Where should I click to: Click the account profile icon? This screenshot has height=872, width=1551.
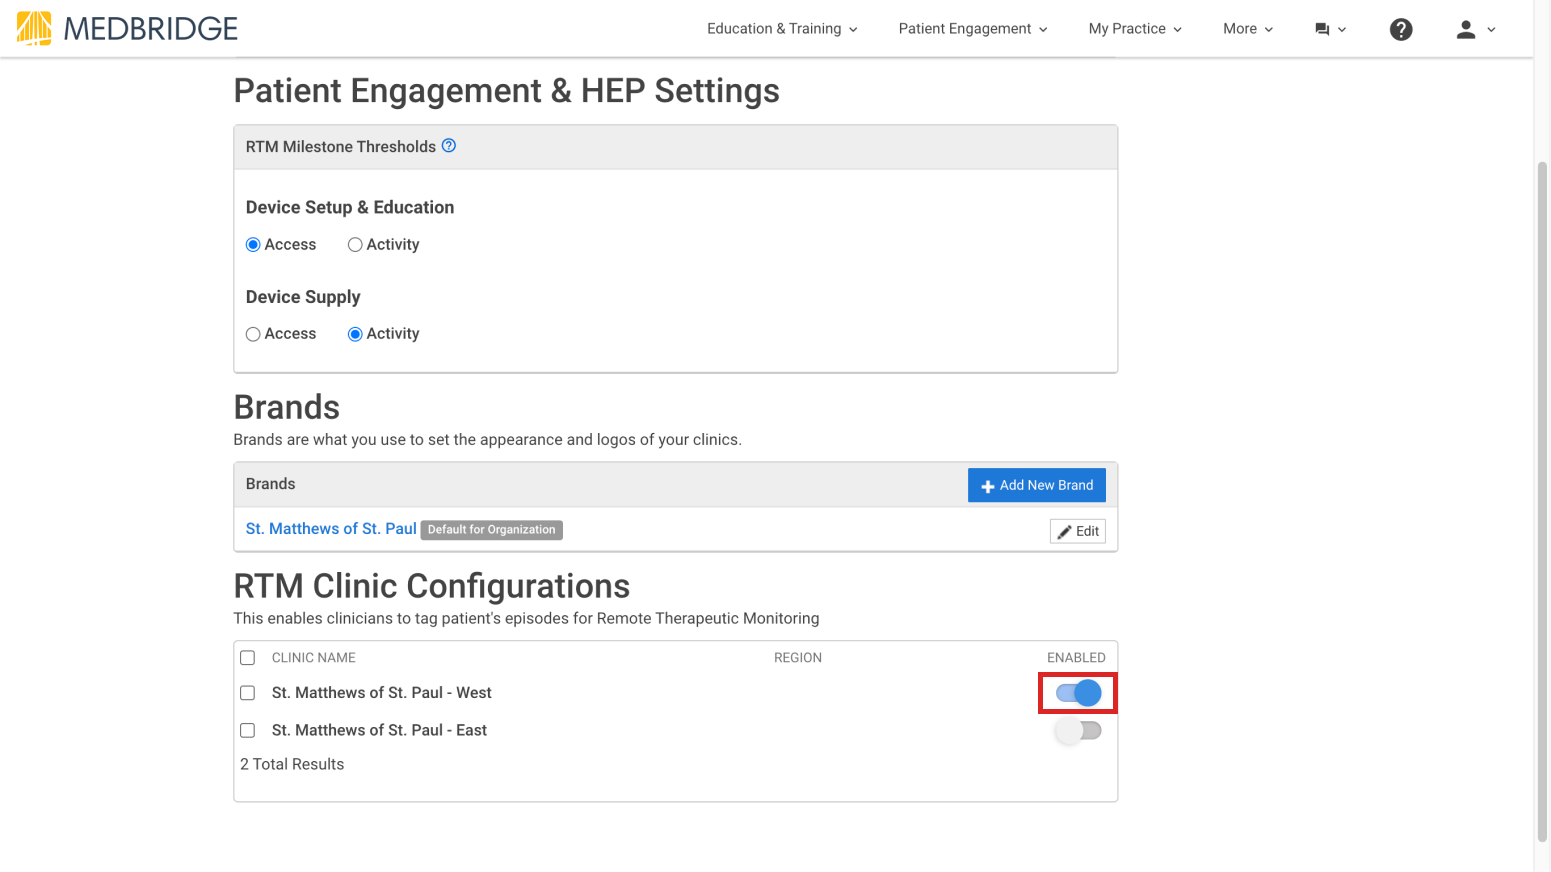coord(1466,30)
